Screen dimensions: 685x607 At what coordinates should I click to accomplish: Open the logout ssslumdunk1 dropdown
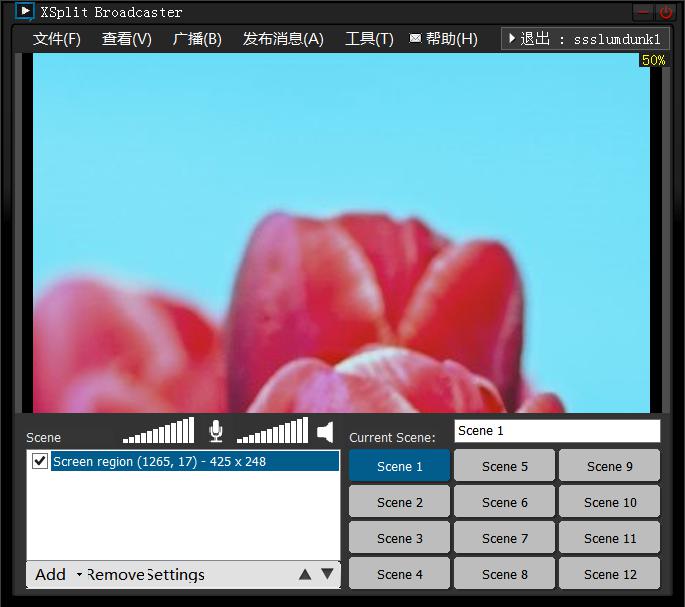(585, 39)
